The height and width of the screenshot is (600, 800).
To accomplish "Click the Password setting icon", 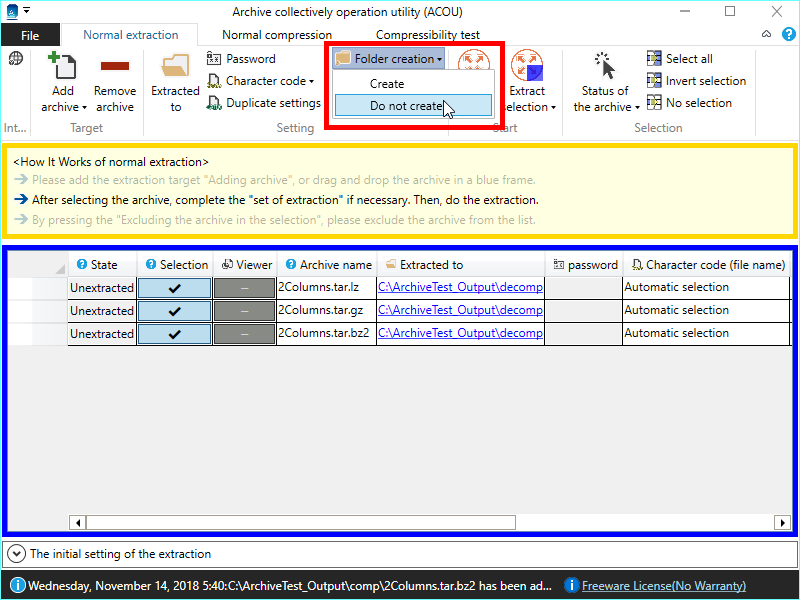I will (x=215, y=59).
